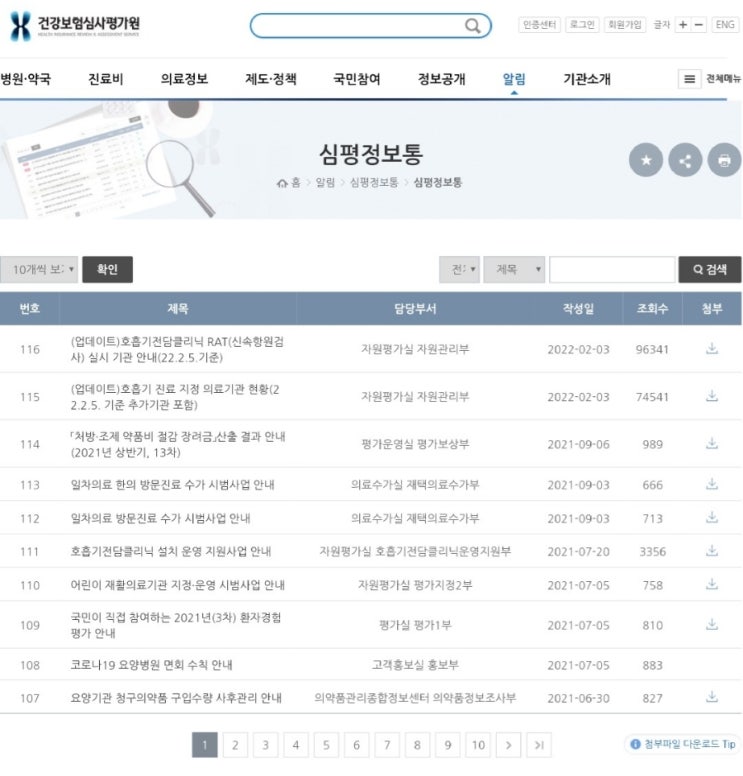Open the 국민참여 menu
Screen dimensions: 743x776
pyautogui.click(x=357, y=79)
